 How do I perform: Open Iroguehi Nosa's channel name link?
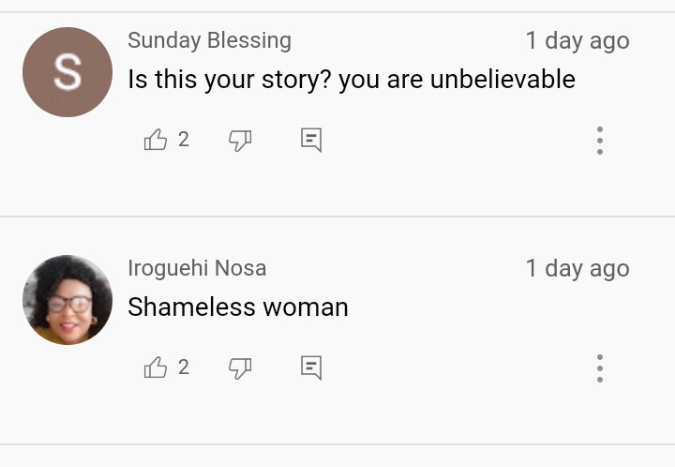tap(197, 269)
